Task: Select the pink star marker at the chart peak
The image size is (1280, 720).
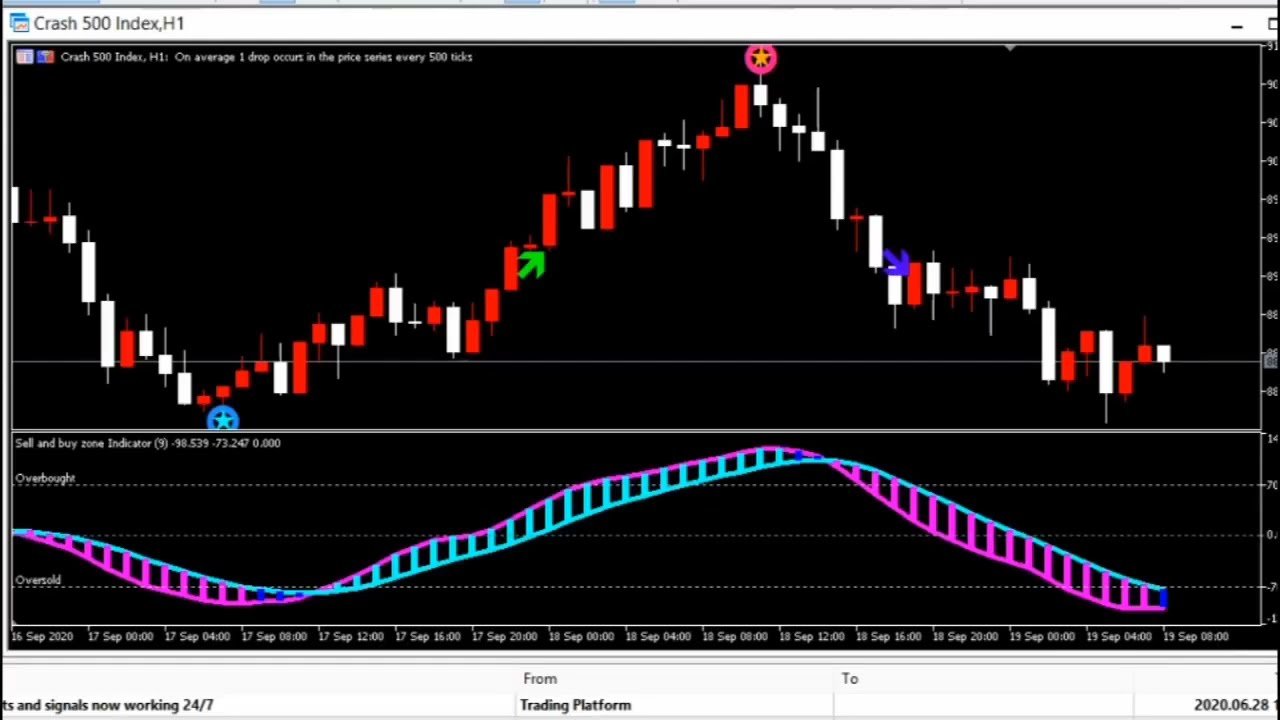Action: (x=761, y=59)
